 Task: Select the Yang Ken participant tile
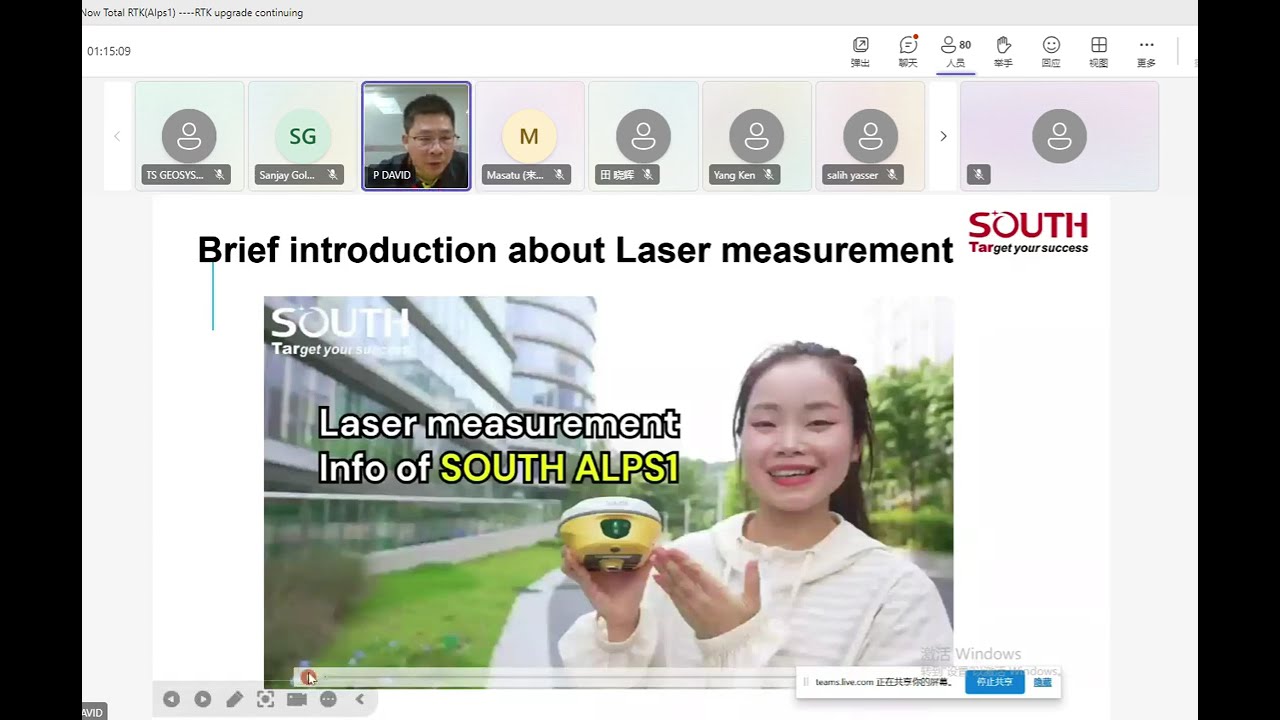tap(757, 136)
